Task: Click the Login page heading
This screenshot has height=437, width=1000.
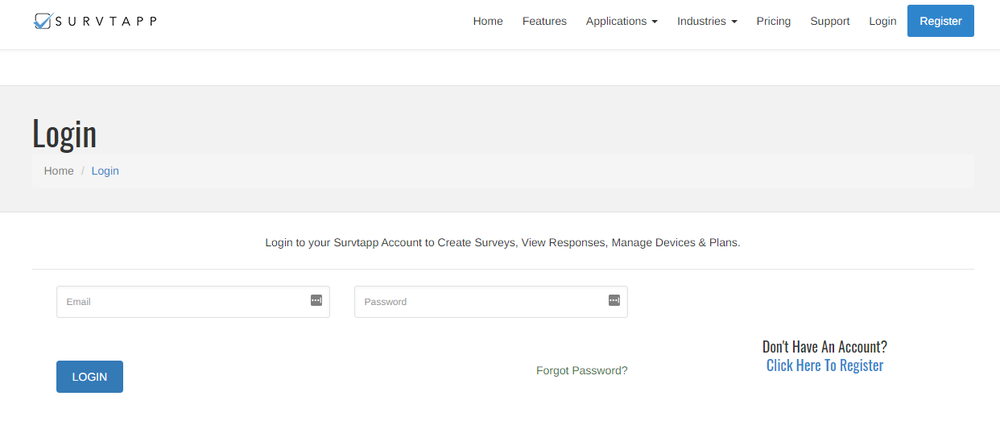Action: [x=64, y=134]
